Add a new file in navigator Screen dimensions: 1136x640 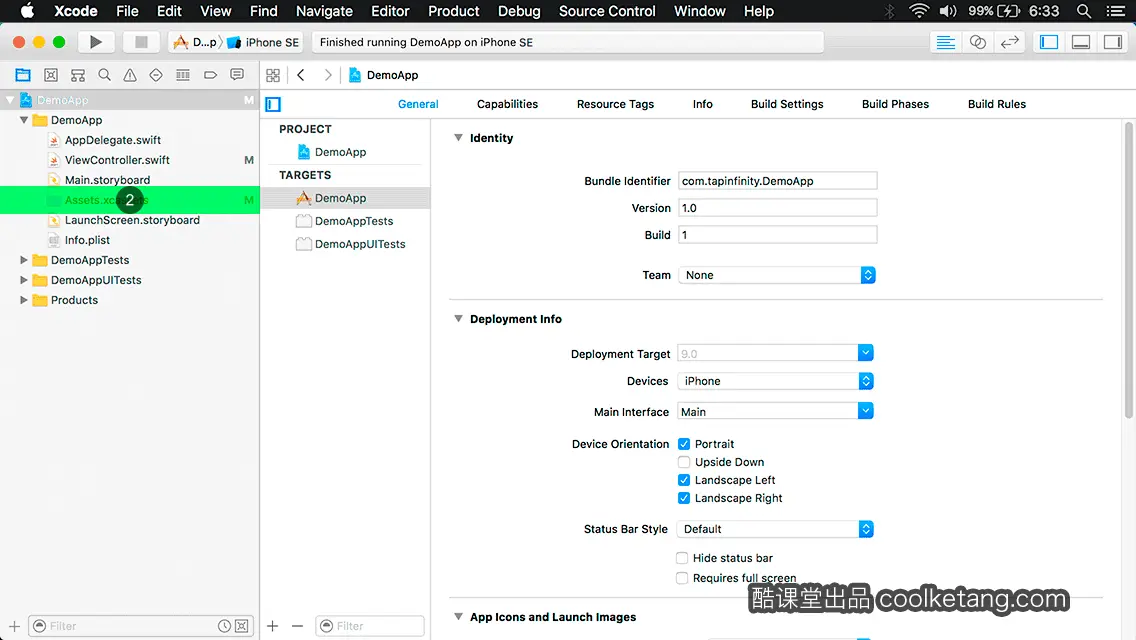[x=14, y=626]
